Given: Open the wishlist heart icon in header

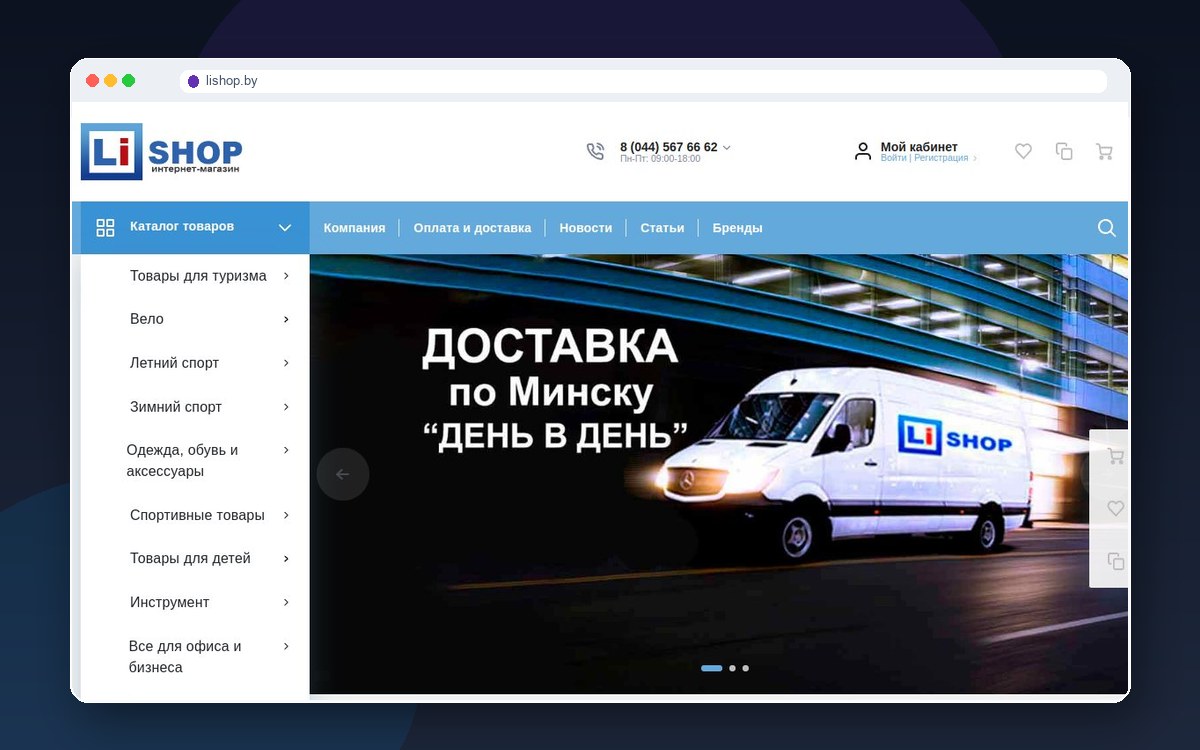Looking at the screenshot, I should [x=1023, y=151].
